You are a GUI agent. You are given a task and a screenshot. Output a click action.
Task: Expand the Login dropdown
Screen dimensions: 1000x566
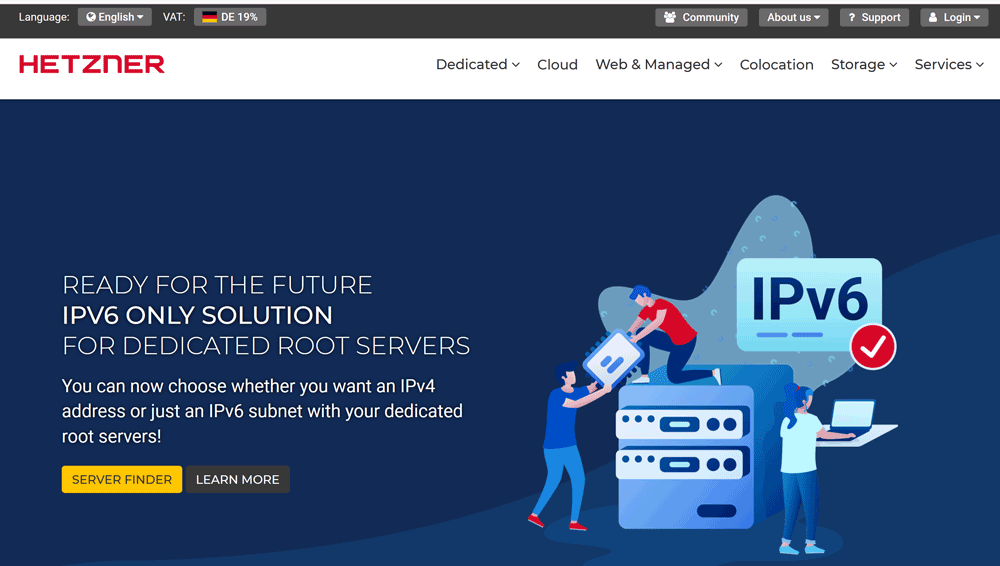(954, 17)
